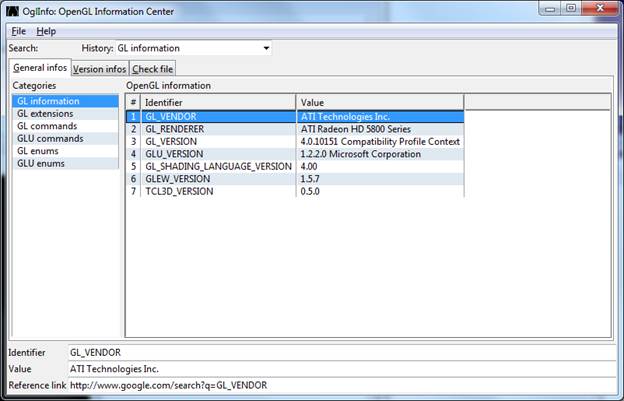The width and height of the screenshot is (624, 401).
Task: Minimize the OglInfo window
Action: tap(547, 9)
